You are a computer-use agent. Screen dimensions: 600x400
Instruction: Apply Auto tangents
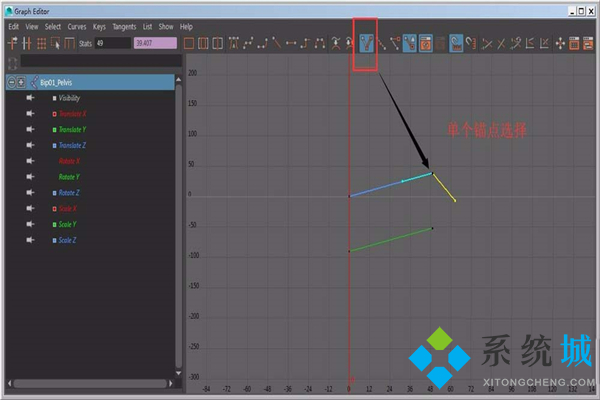[x=233, y=43]
